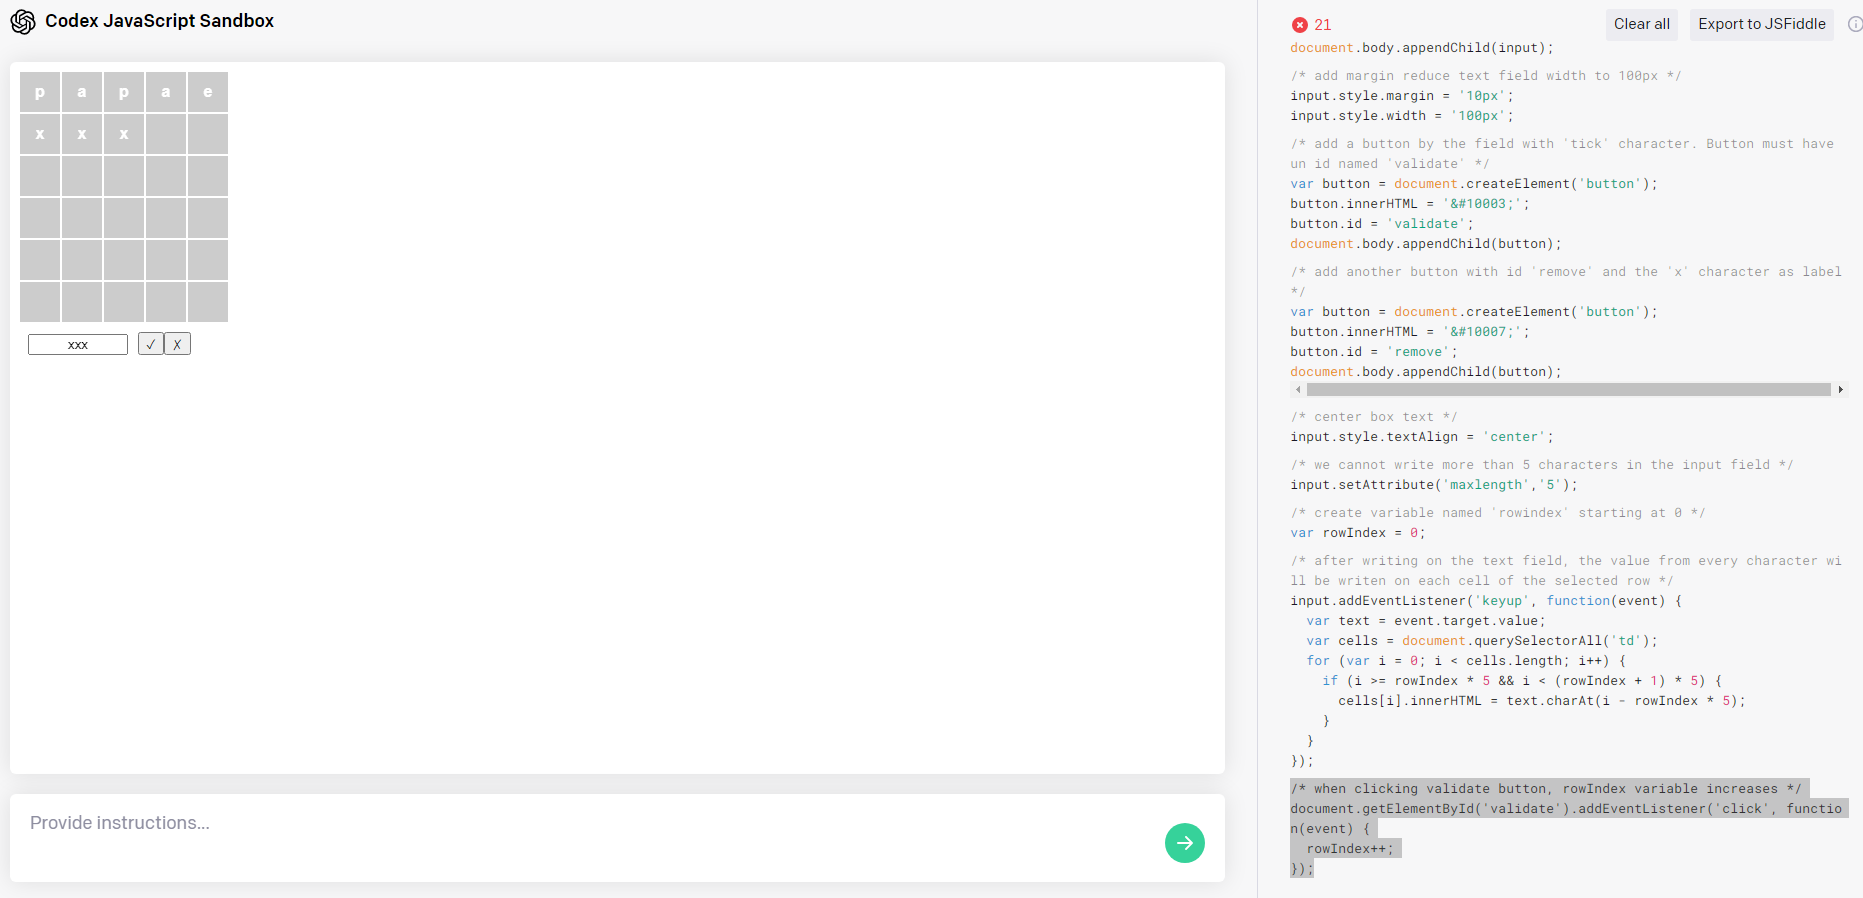
Task: Click the scrollbar left arrow in code panel
Action: 1298,389
